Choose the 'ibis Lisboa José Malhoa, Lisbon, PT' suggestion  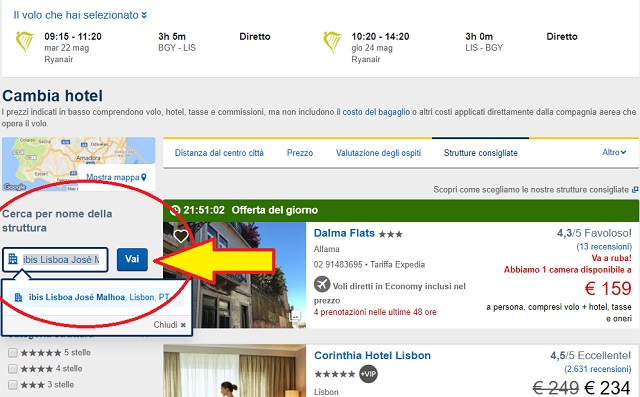[x=97, y=297]
